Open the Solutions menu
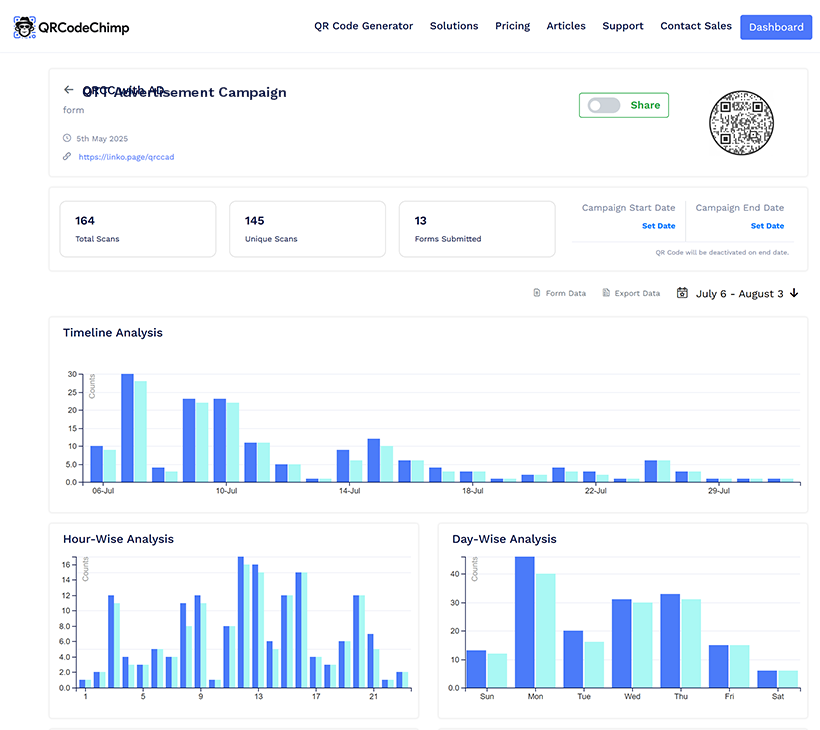This screenshot has width=820, height=730. coord(454,26)
